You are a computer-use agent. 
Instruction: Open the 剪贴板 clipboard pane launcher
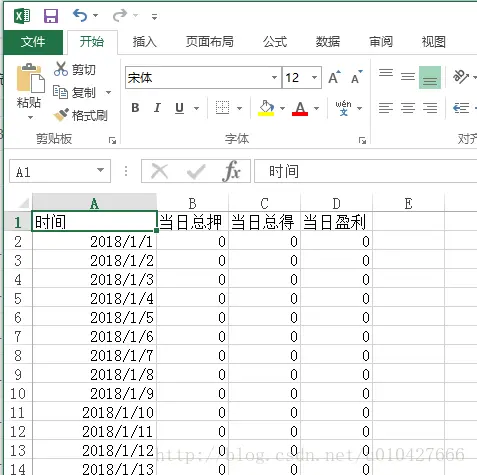112,141
